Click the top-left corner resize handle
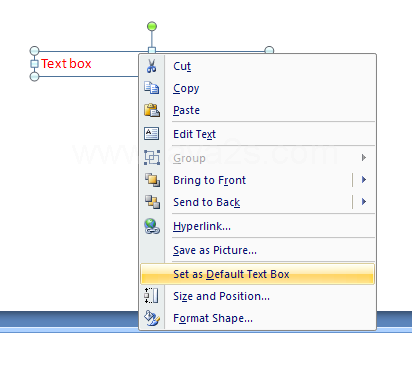The width and height of the screenshot is (412, 365). click(x=34, y=51)
